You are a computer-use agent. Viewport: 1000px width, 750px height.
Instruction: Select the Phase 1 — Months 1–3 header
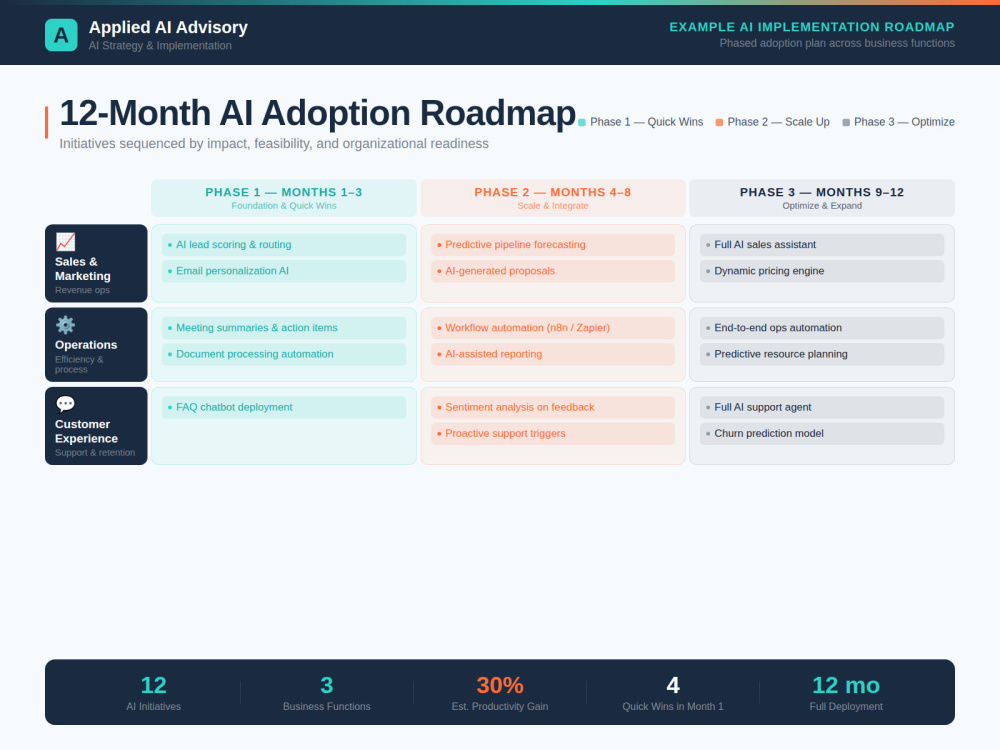pyautogui.click(x=284, y=198)
